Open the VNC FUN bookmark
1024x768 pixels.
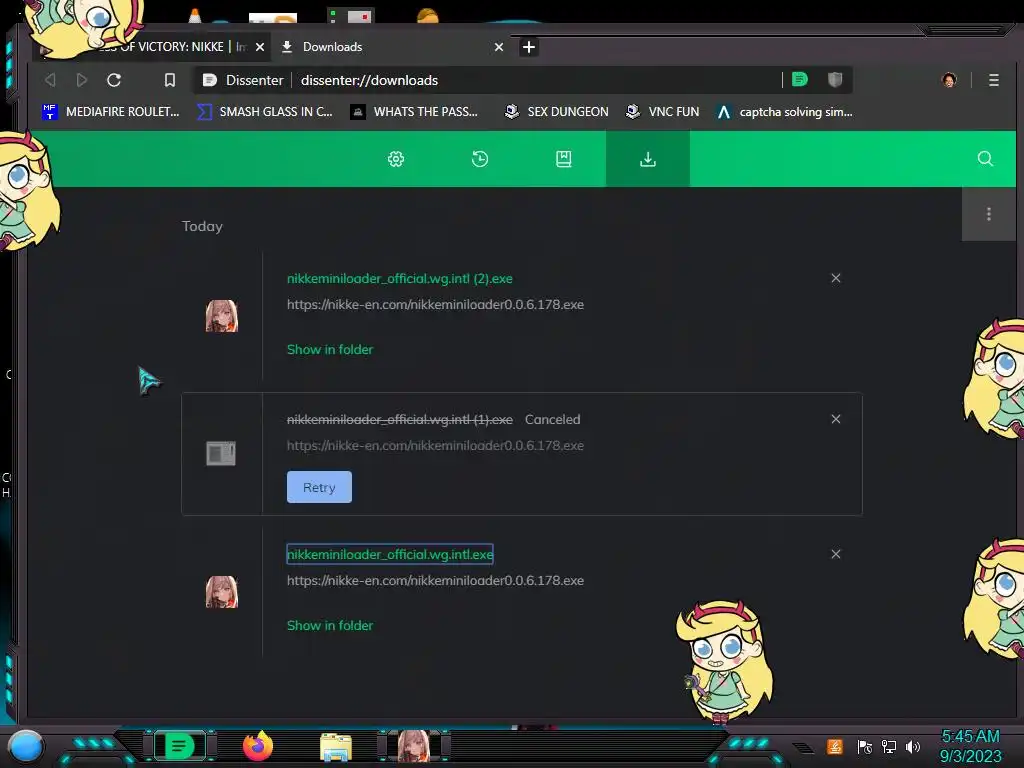click(x=662, y=112)
